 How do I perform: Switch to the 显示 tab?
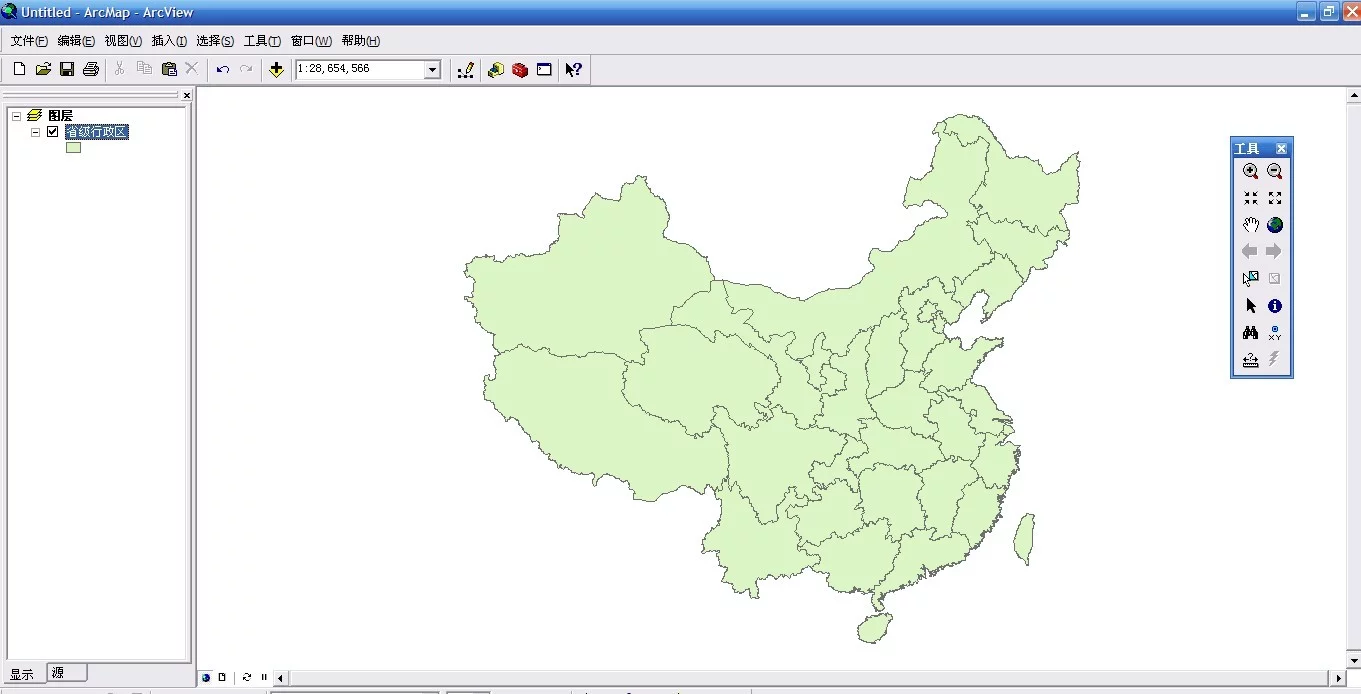(22, 674)
